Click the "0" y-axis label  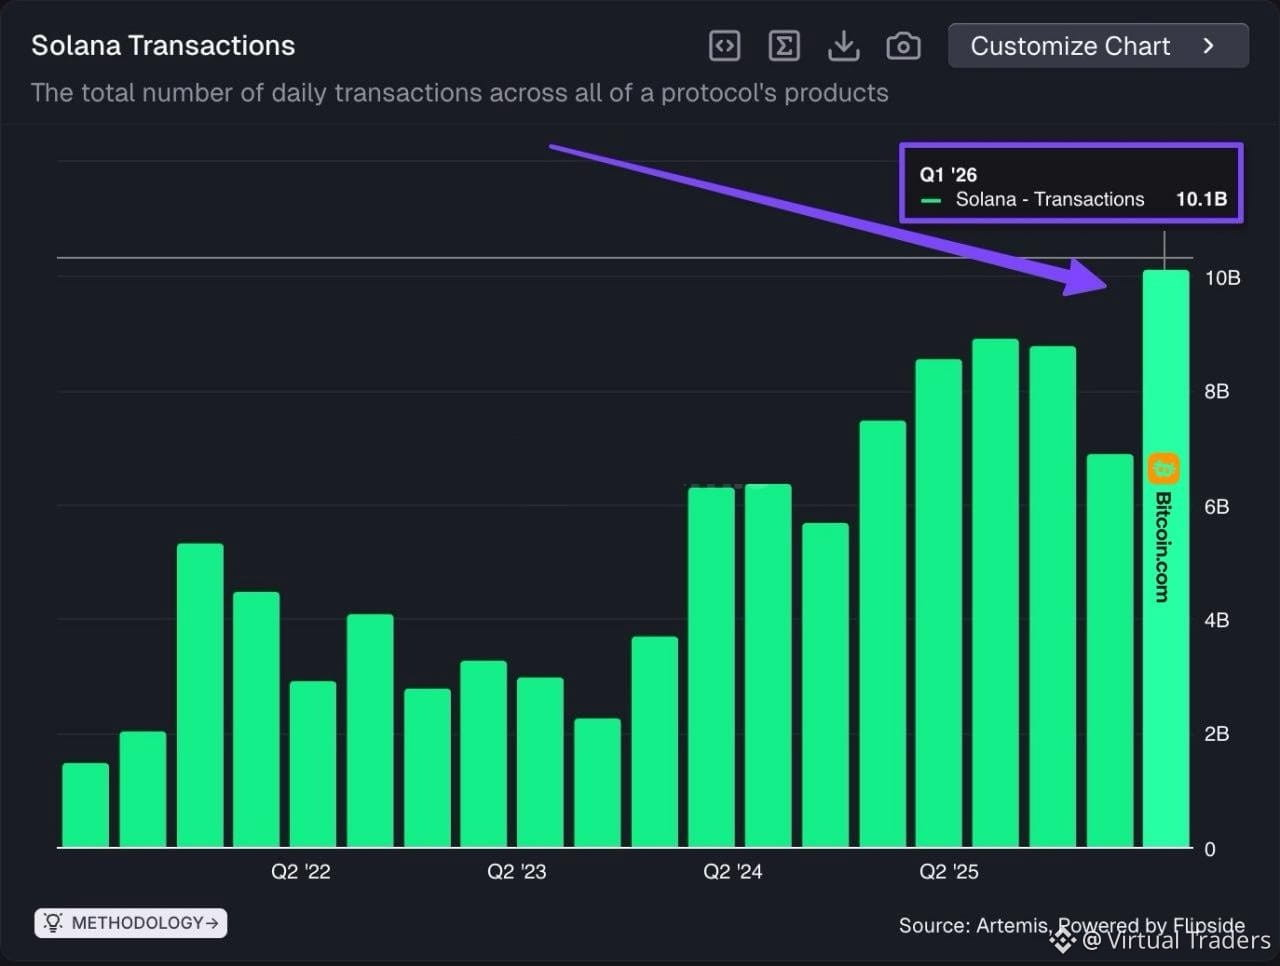click(1210, 849)
